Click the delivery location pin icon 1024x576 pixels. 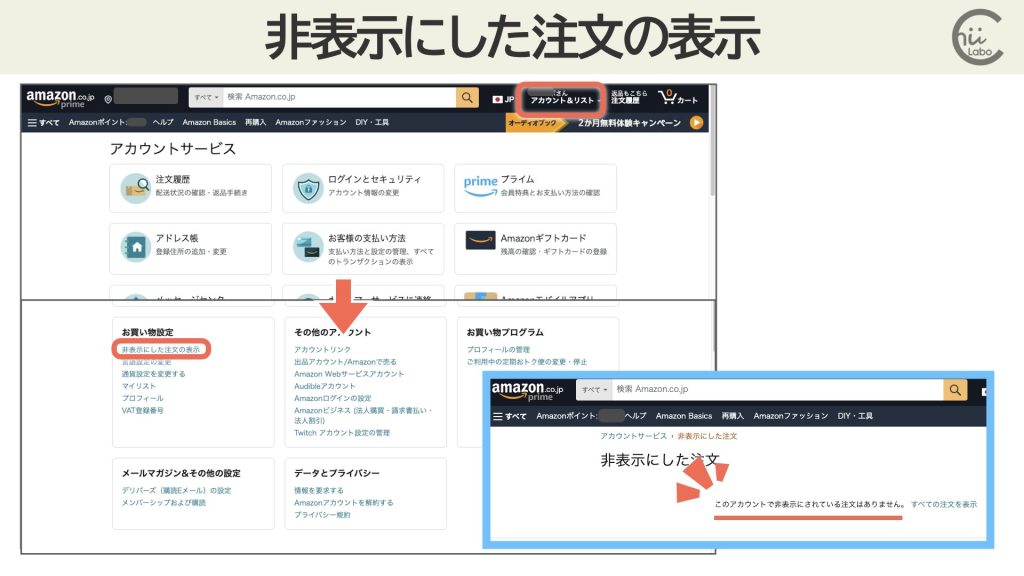coord(108,99)
